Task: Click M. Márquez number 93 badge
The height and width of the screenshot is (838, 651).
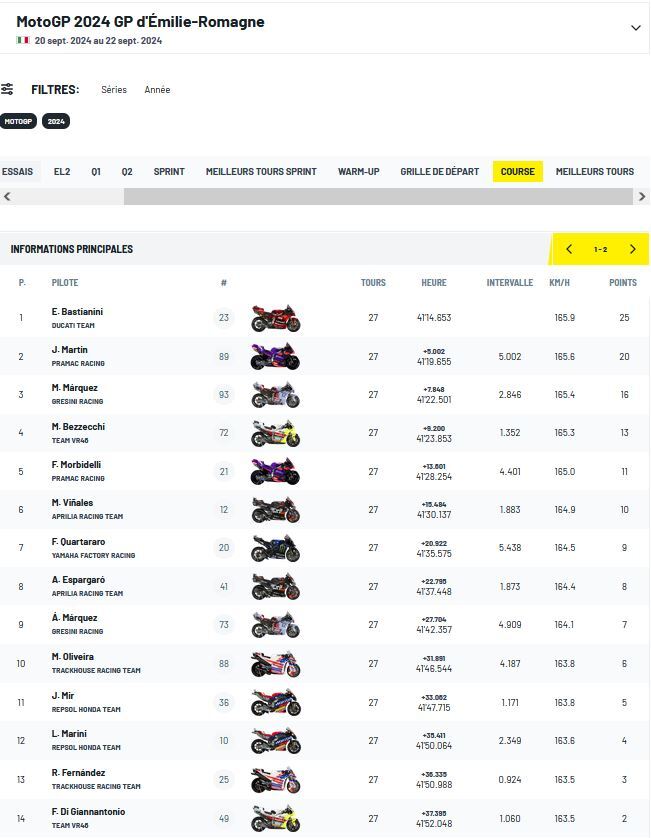Action: (x=224, y=395)
